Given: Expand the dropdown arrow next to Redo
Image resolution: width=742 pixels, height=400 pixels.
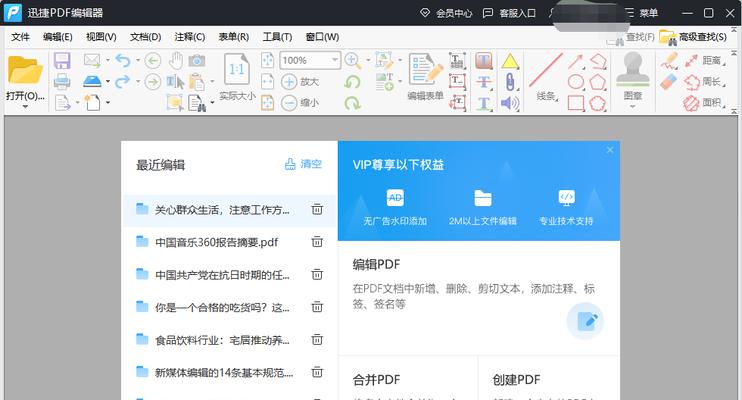Looking at the screenshot, I should tap(138, 81).
